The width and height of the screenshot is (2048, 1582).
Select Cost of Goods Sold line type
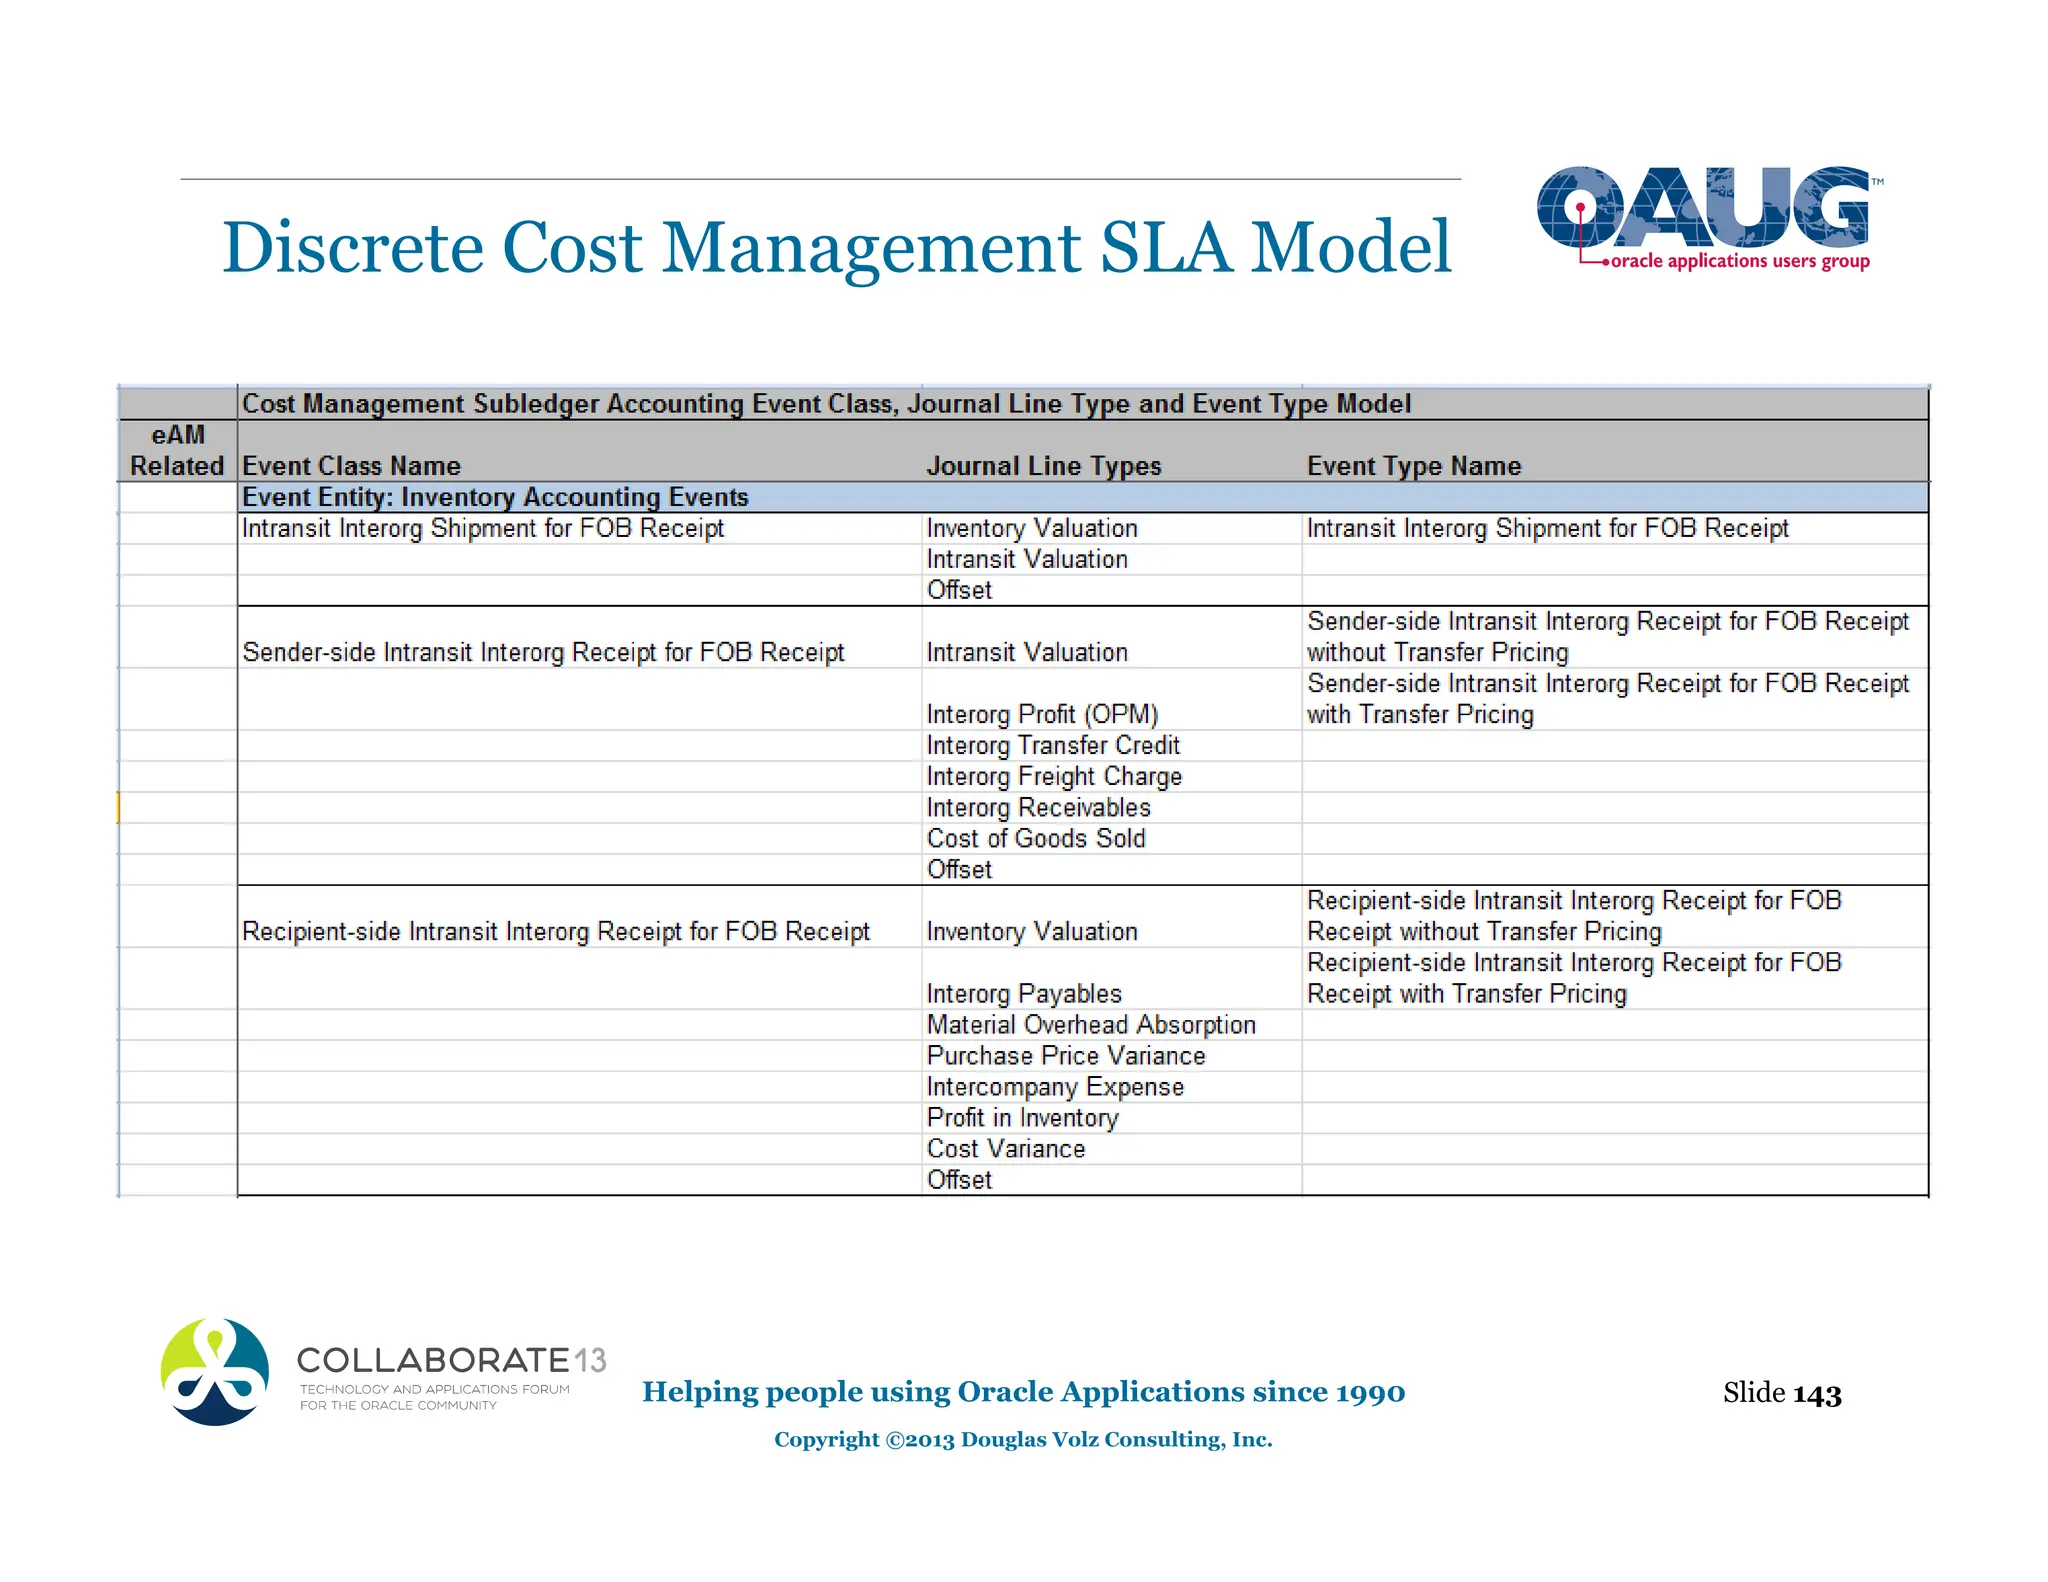coord(1036,838)
